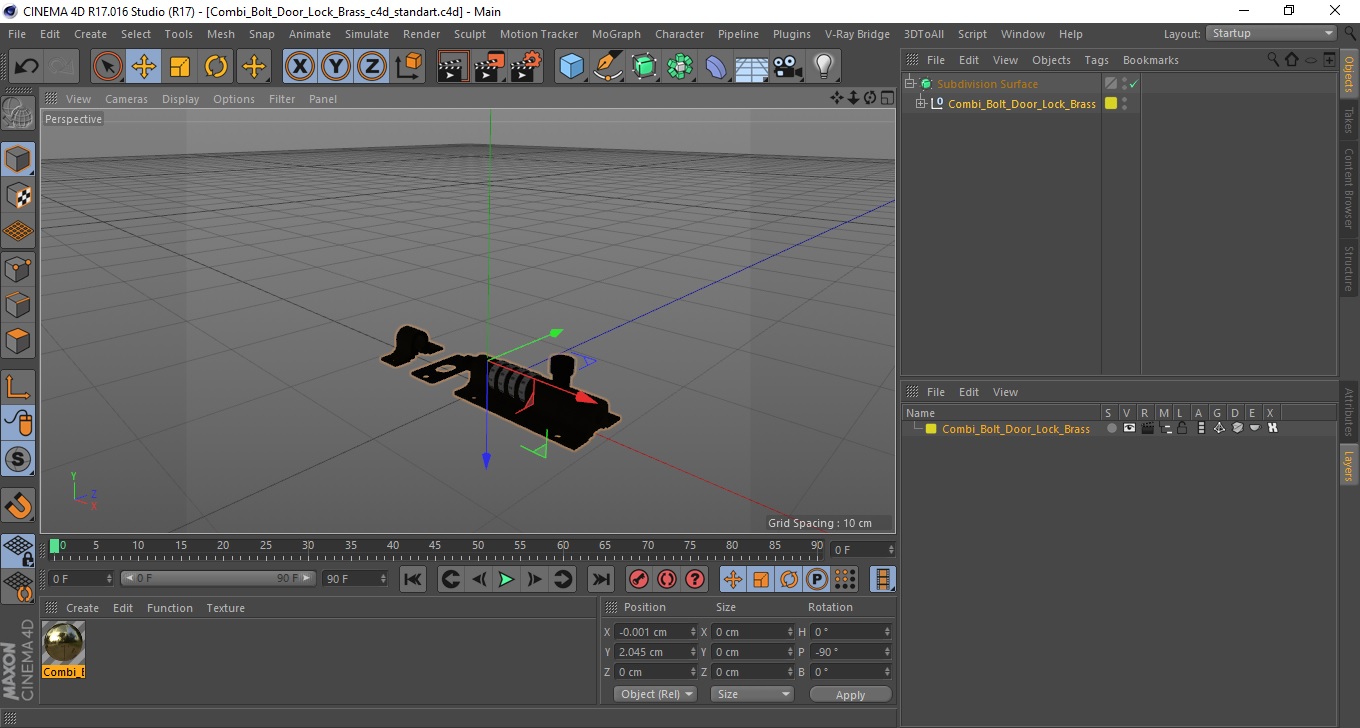The width and height of the screenshot is (1360, 728).
Task: Open the Size mode dropdown
Action: pyautogui.click(x=752, y=694)
